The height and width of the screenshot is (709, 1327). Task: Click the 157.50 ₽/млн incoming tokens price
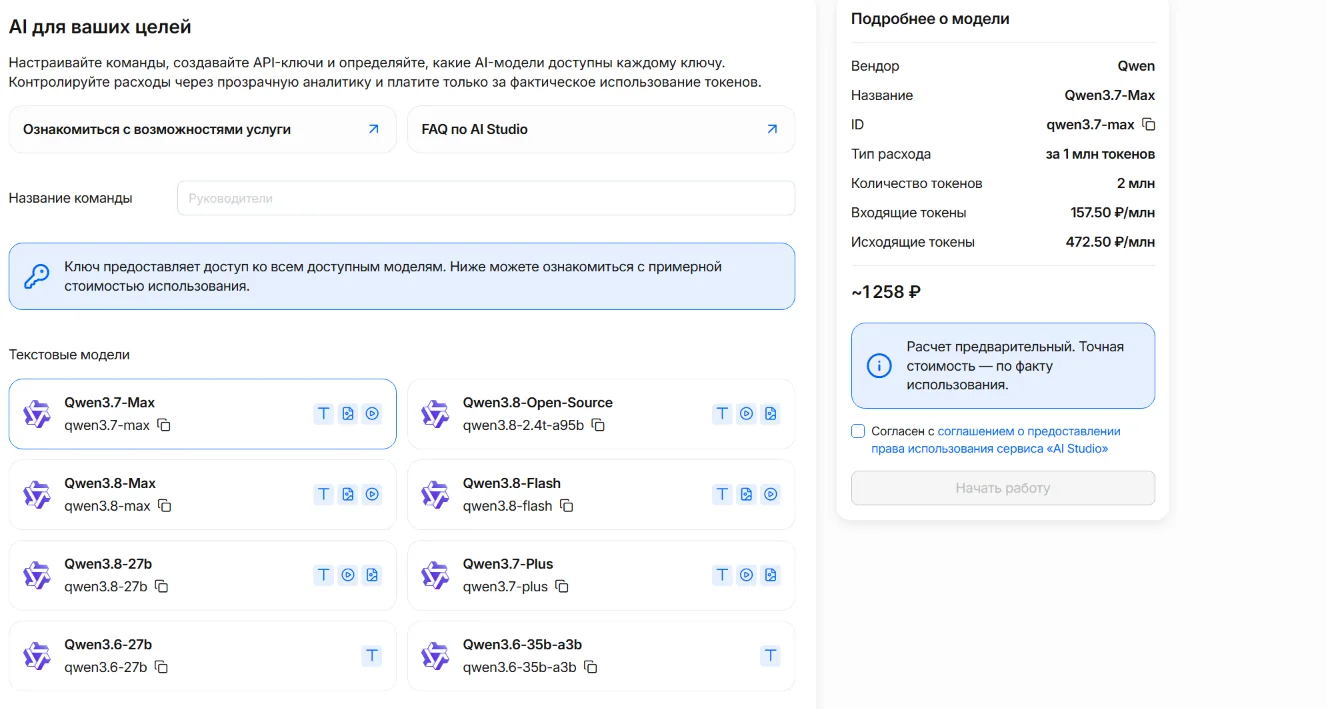coord(1112,213)
